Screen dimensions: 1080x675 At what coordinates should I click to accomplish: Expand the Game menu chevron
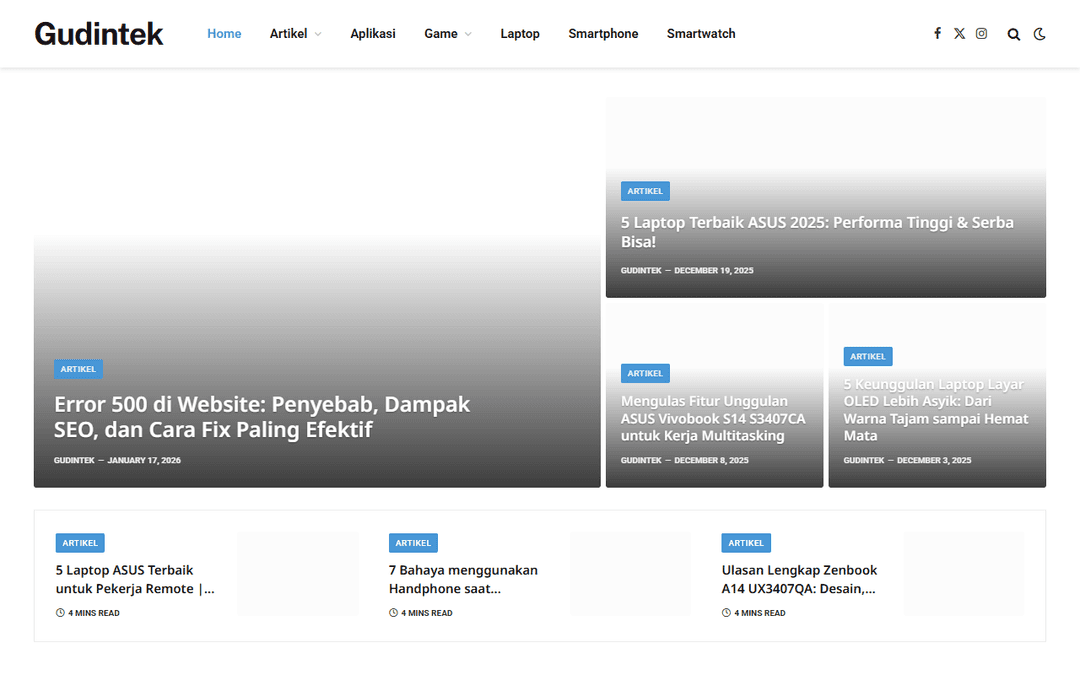468,34
